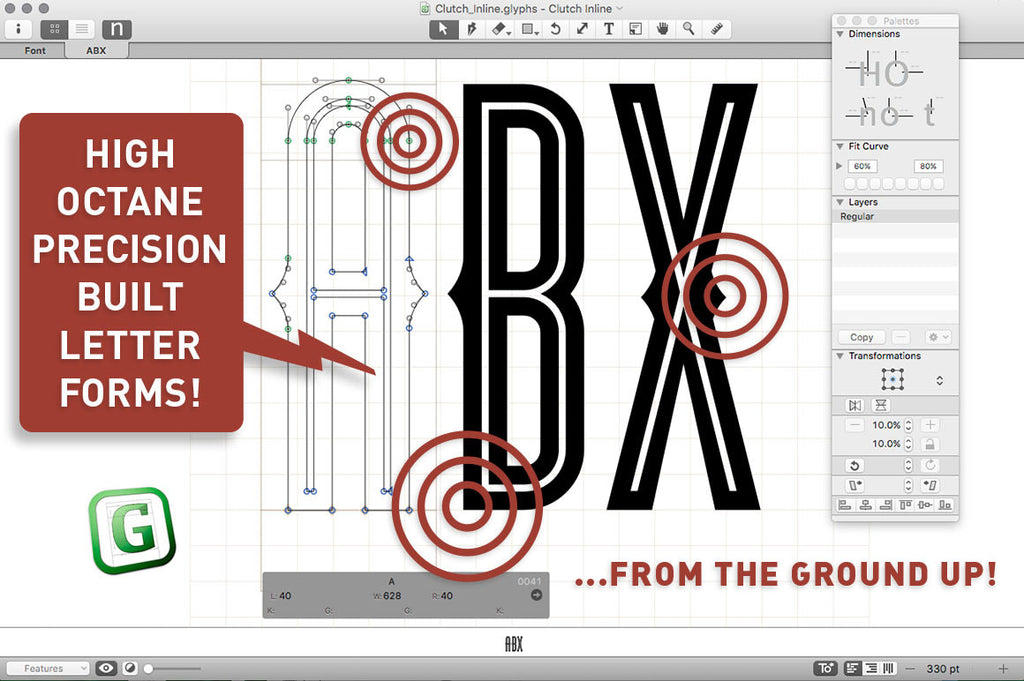The height and width of the screenshot is (681, 1024).
Task: Select the Rotate tool
Action: (x=556, y=29)
